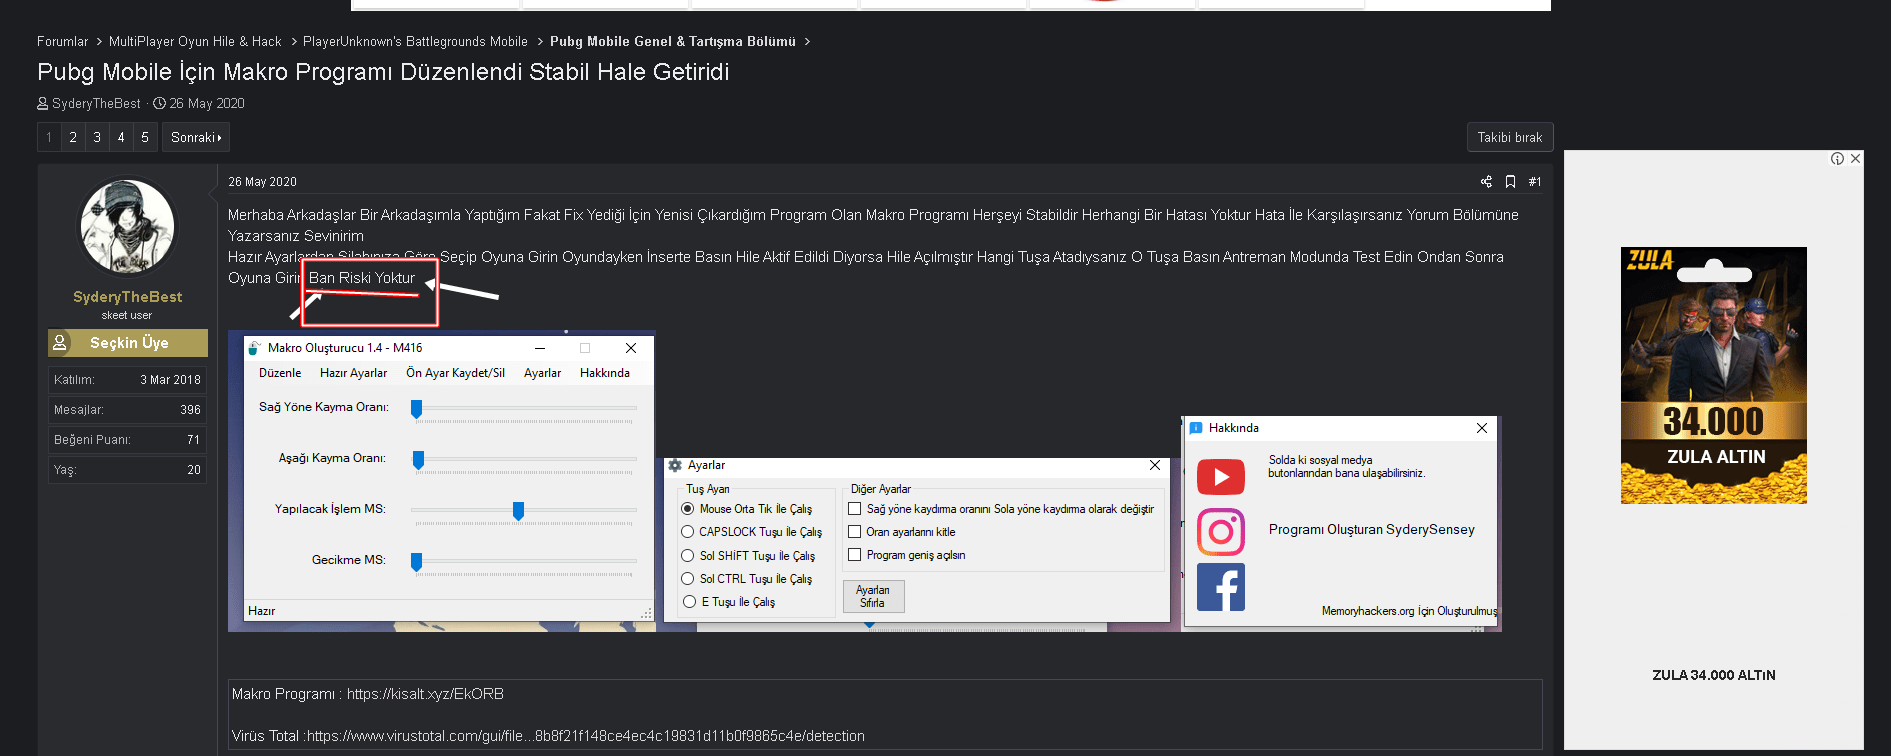Click the share icon on post #1
This screenshot has width=1891, height=756.
tap(1486, 182)
